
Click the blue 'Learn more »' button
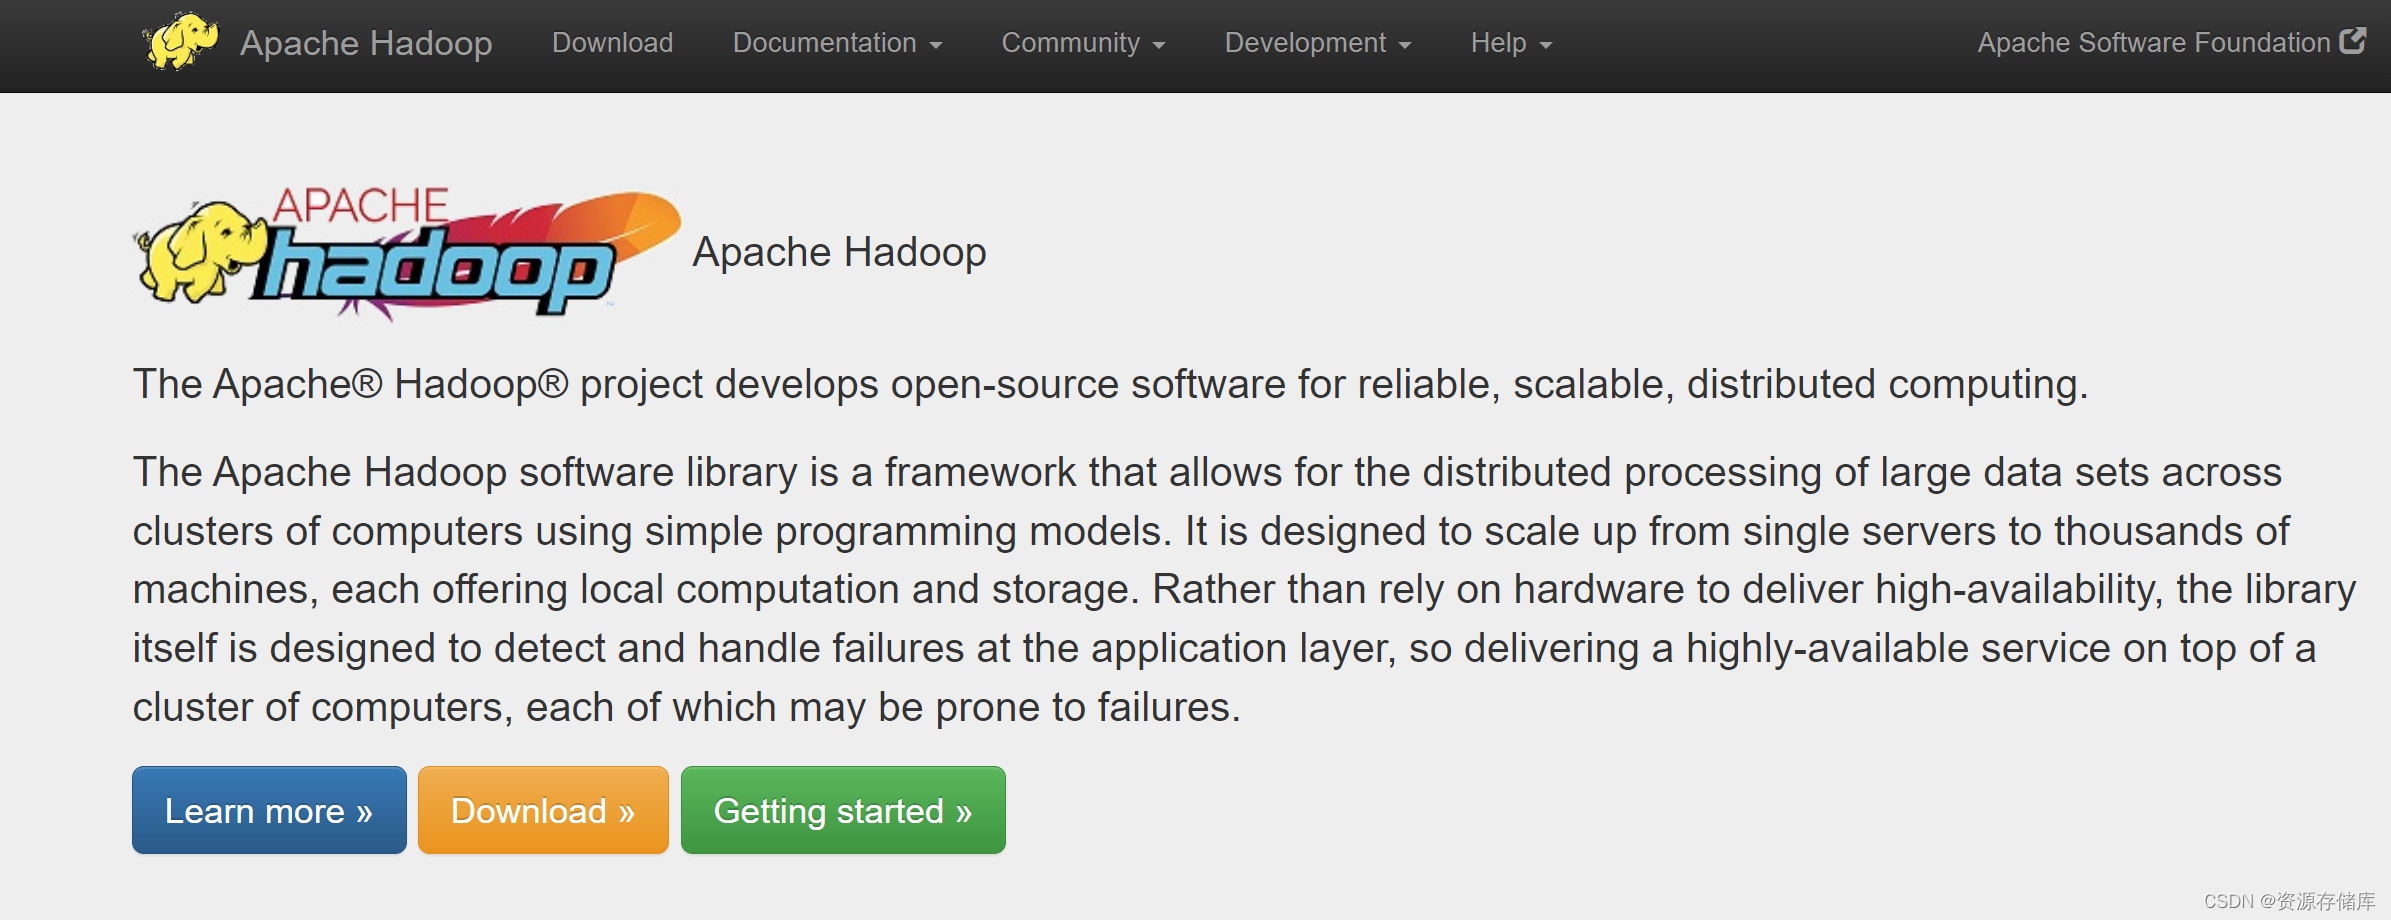point(268,810)
